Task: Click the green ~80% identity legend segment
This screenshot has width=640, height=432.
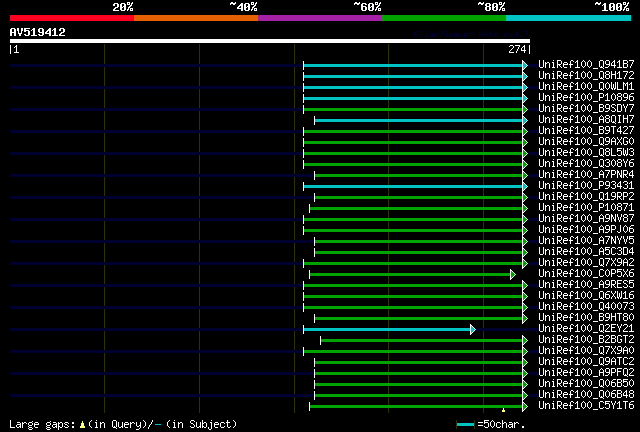Action: coord(444,18)
